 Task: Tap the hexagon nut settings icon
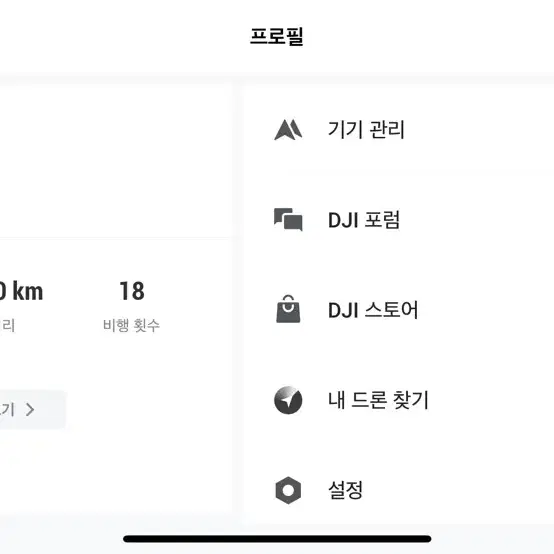click(288, 490)
